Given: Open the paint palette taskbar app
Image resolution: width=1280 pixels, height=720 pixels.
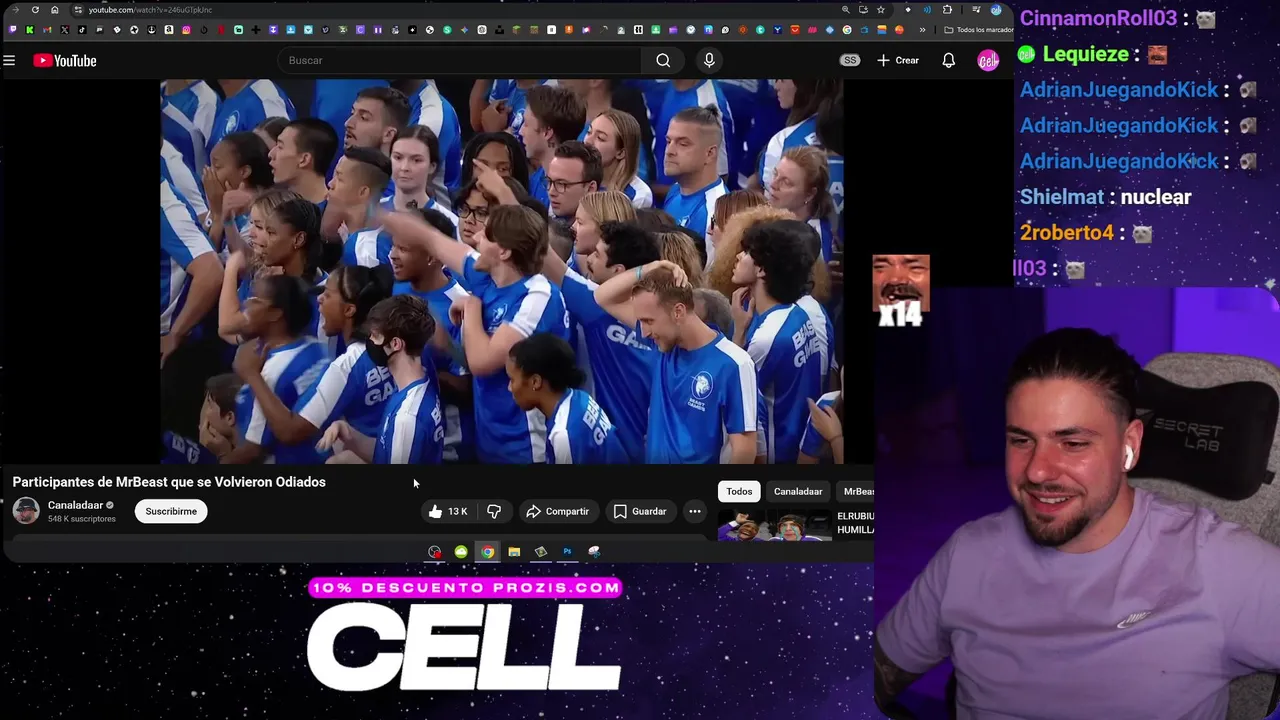Looking at the screenshot, I should [x=594, y=551].
